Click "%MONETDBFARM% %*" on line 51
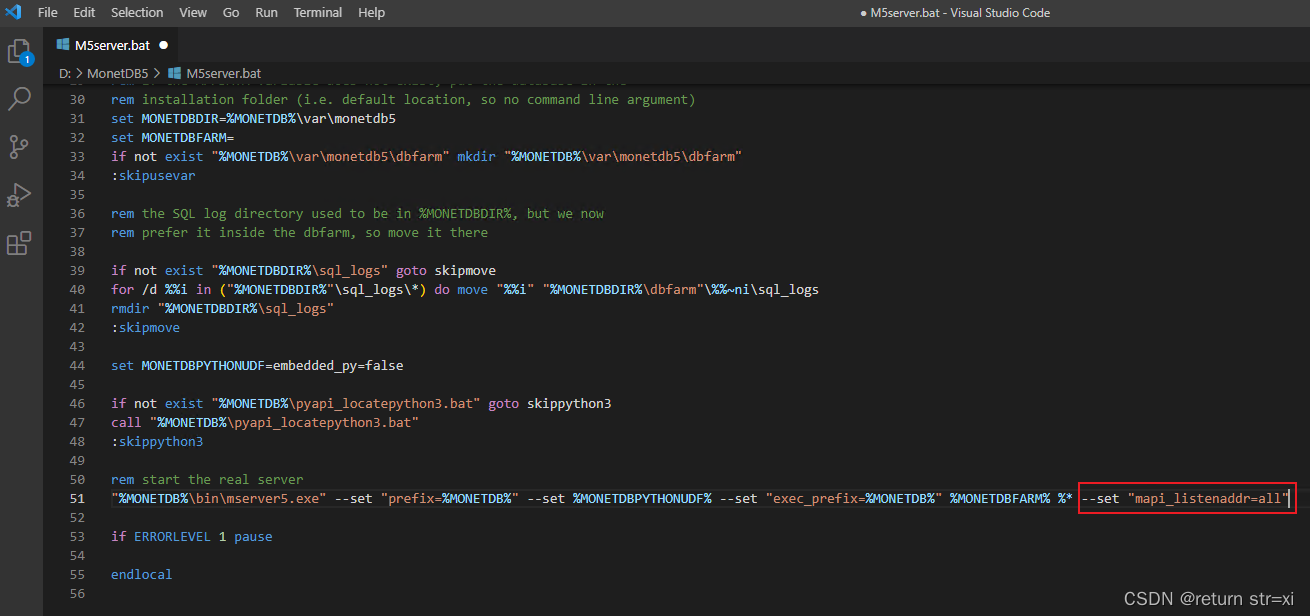 point(1011,498)
